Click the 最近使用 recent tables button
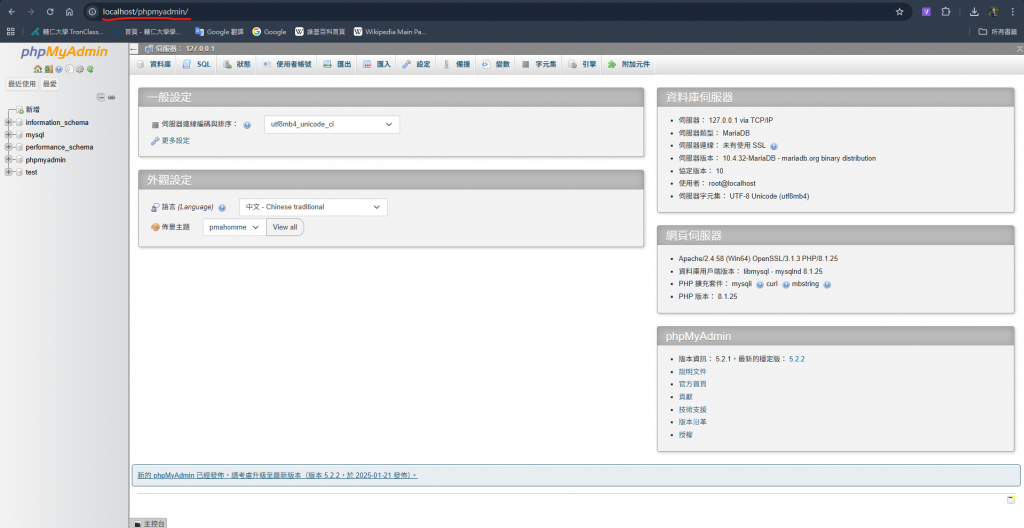 [22, 84]
